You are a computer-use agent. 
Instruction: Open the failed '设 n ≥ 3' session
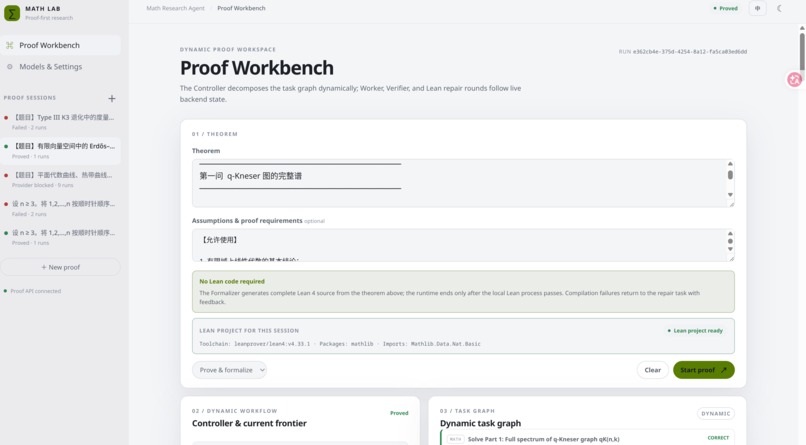61,208
